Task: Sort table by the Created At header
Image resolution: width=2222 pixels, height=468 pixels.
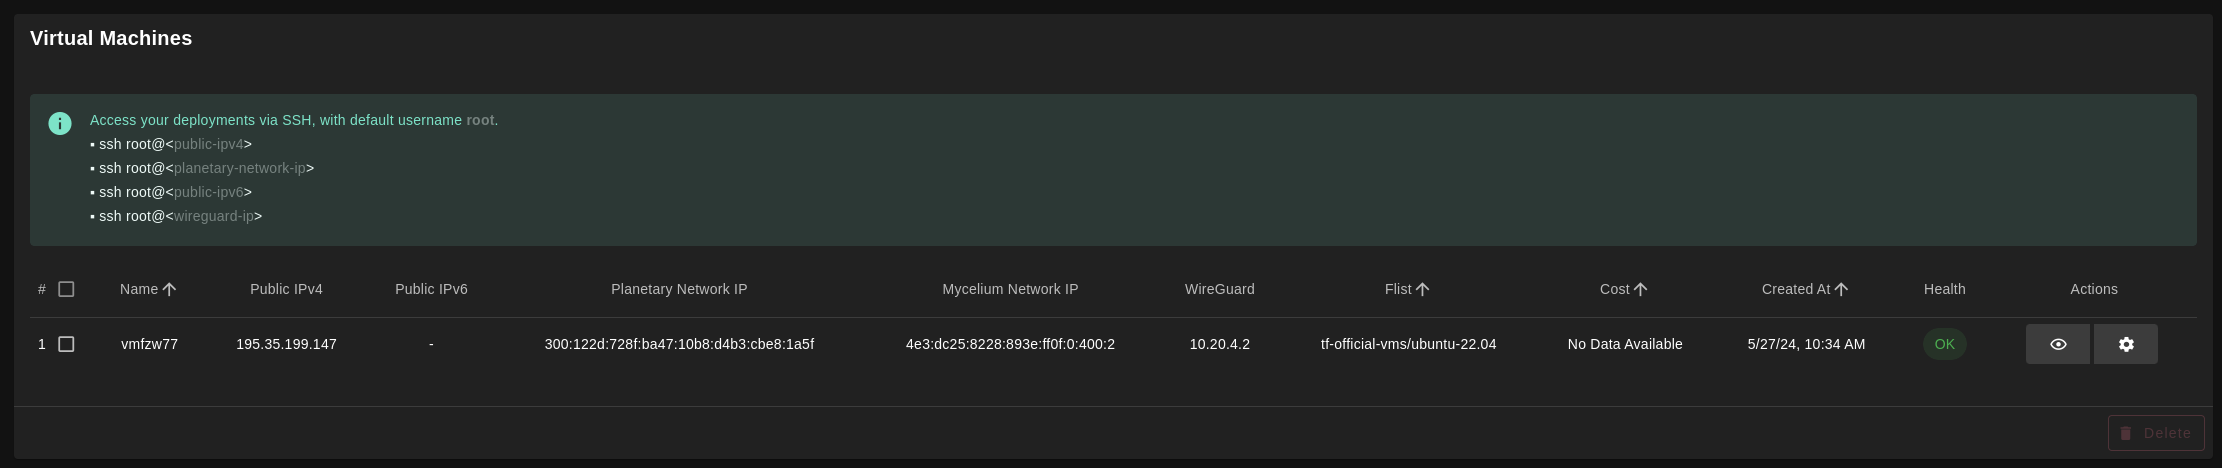Action: point(1796,289)
